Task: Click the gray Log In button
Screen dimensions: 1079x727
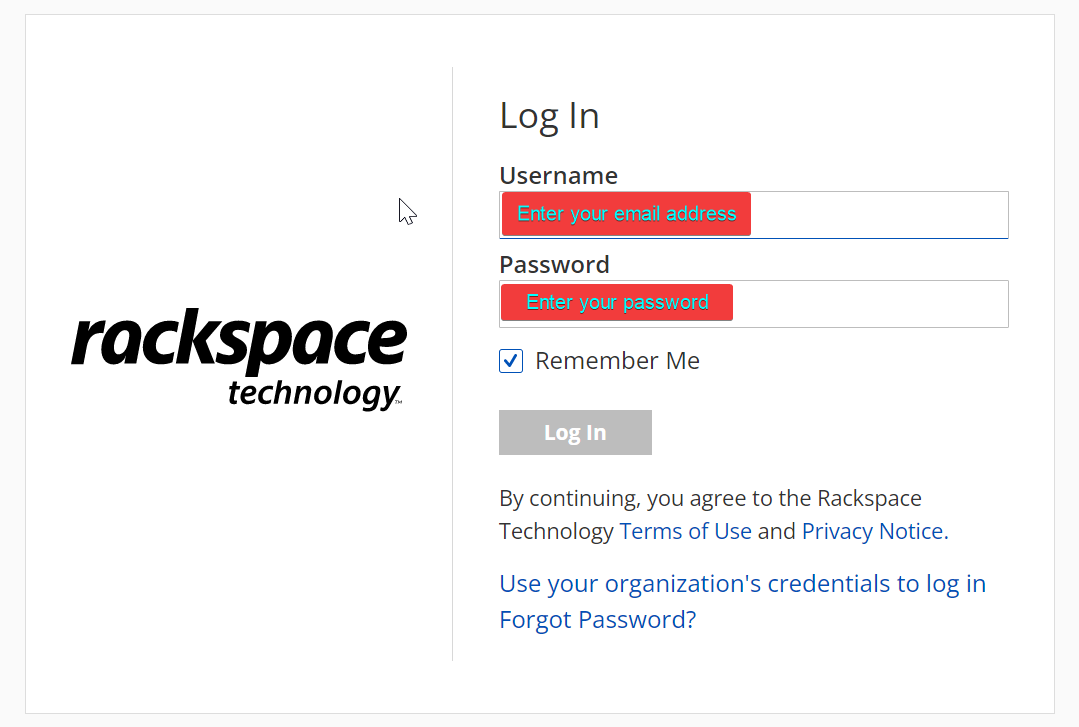Action: 575,432
